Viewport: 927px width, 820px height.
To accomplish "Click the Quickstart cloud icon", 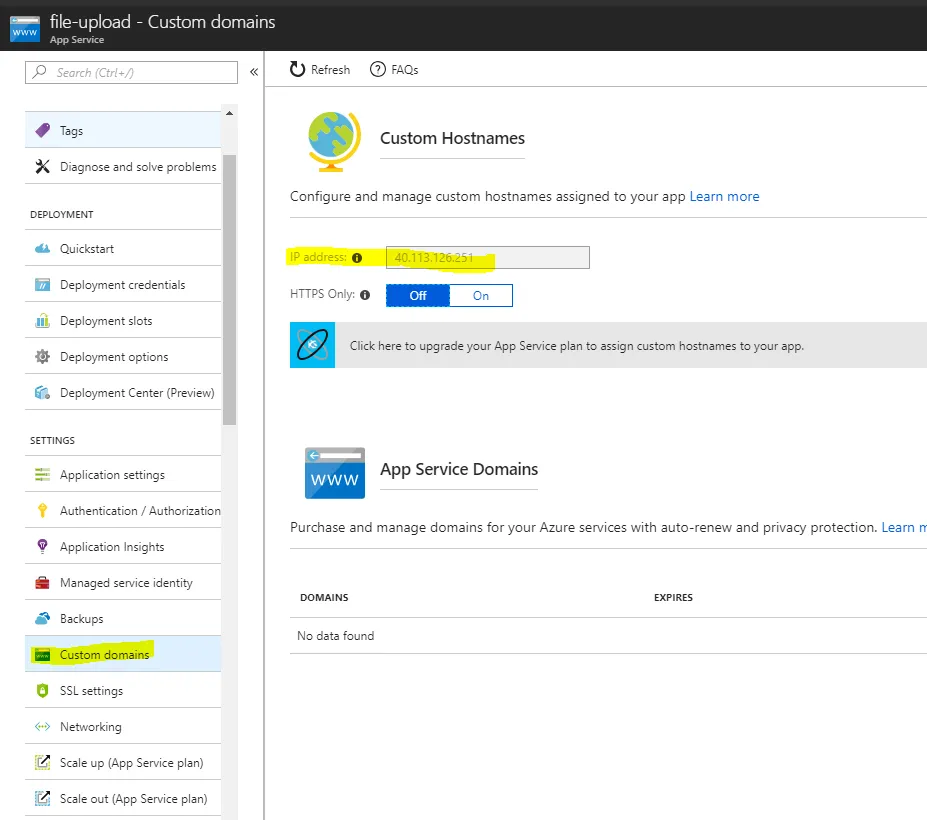I will [43, 249].
